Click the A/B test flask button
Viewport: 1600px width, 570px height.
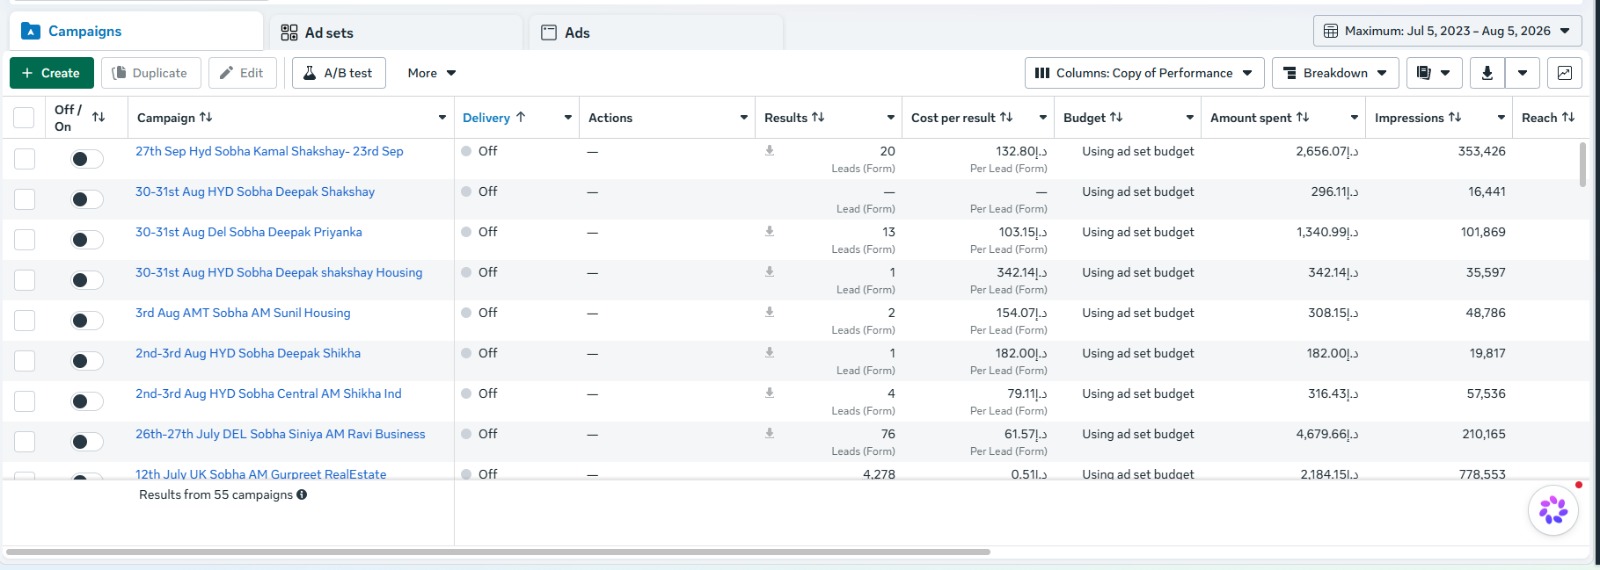click(x=338, y=73)
